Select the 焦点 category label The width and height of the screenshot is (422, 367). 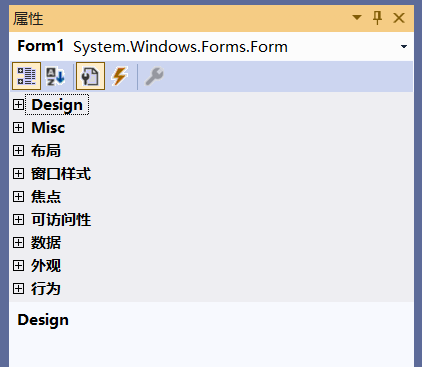click(x=46, y=197)
